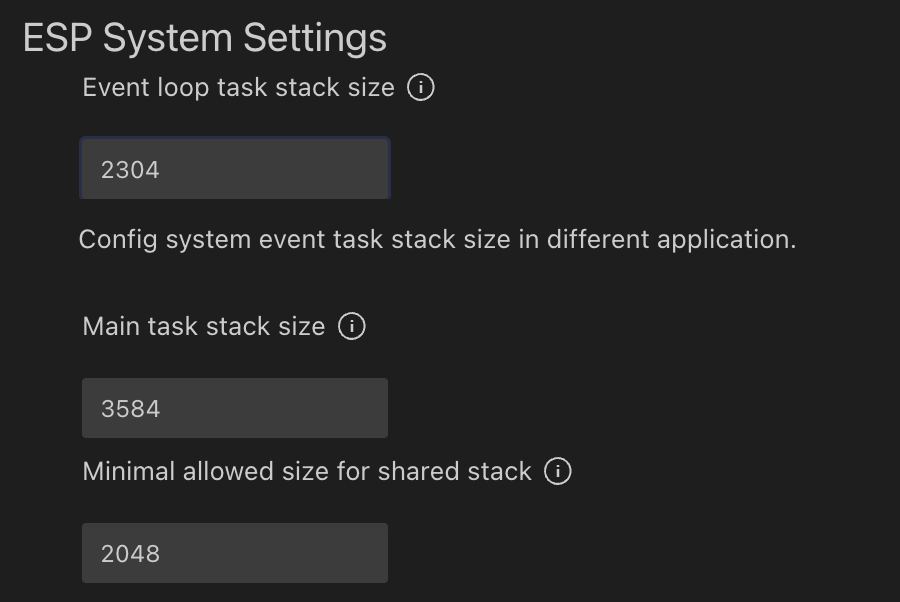The width and height of the screenshot is (900, 602).
Task: Click the 2304 value text
Action: pyautogui.click(x=131, y=170)
